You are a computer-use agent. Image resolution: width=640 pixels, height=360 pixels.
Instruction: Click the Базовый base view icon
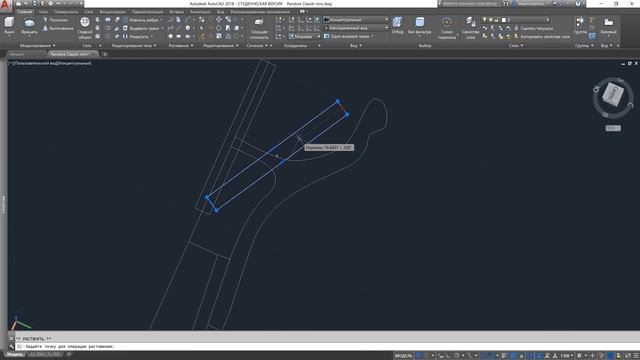[x=608, y=22]
